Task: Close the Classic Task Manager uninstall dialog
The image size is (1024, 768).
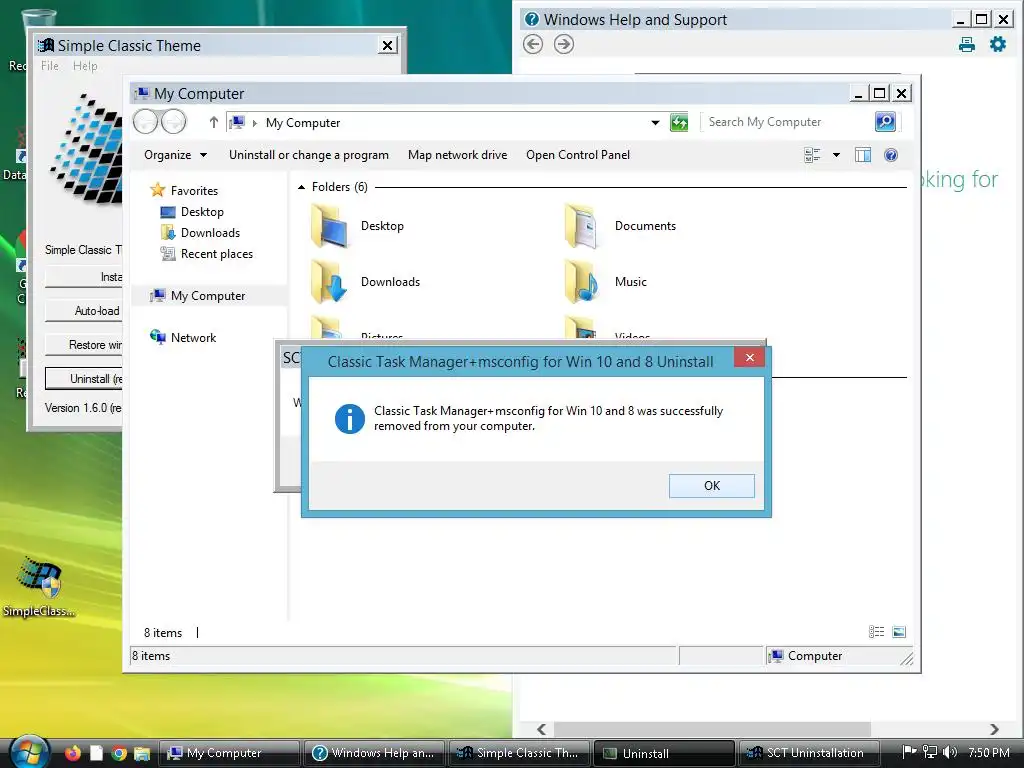Action: click(x=750, y=357)
